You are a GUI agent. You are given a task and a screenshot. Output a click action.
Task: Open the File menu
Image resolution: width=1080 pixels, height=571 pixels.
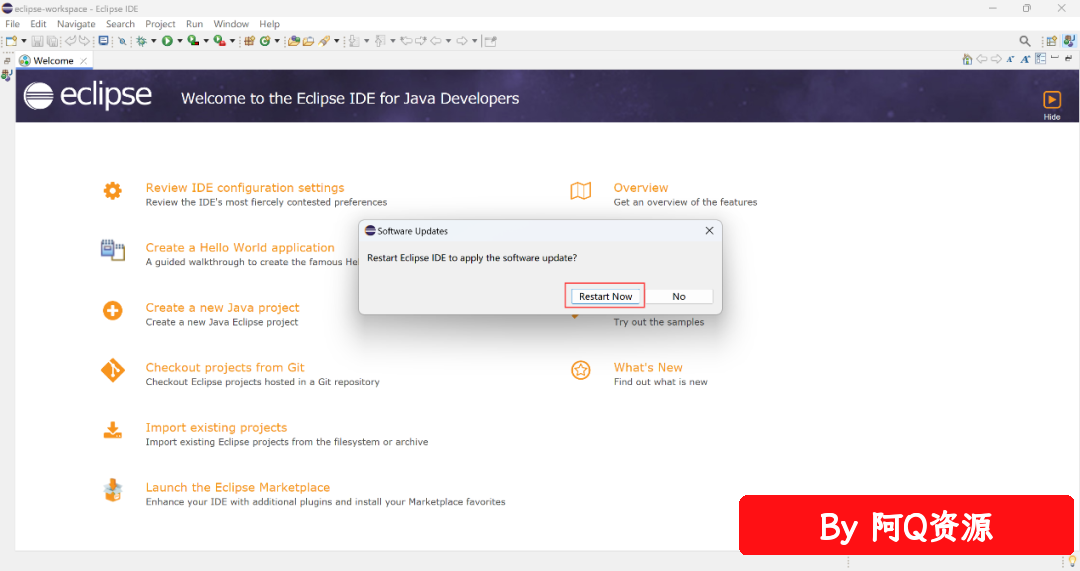[x=12, y=23]
